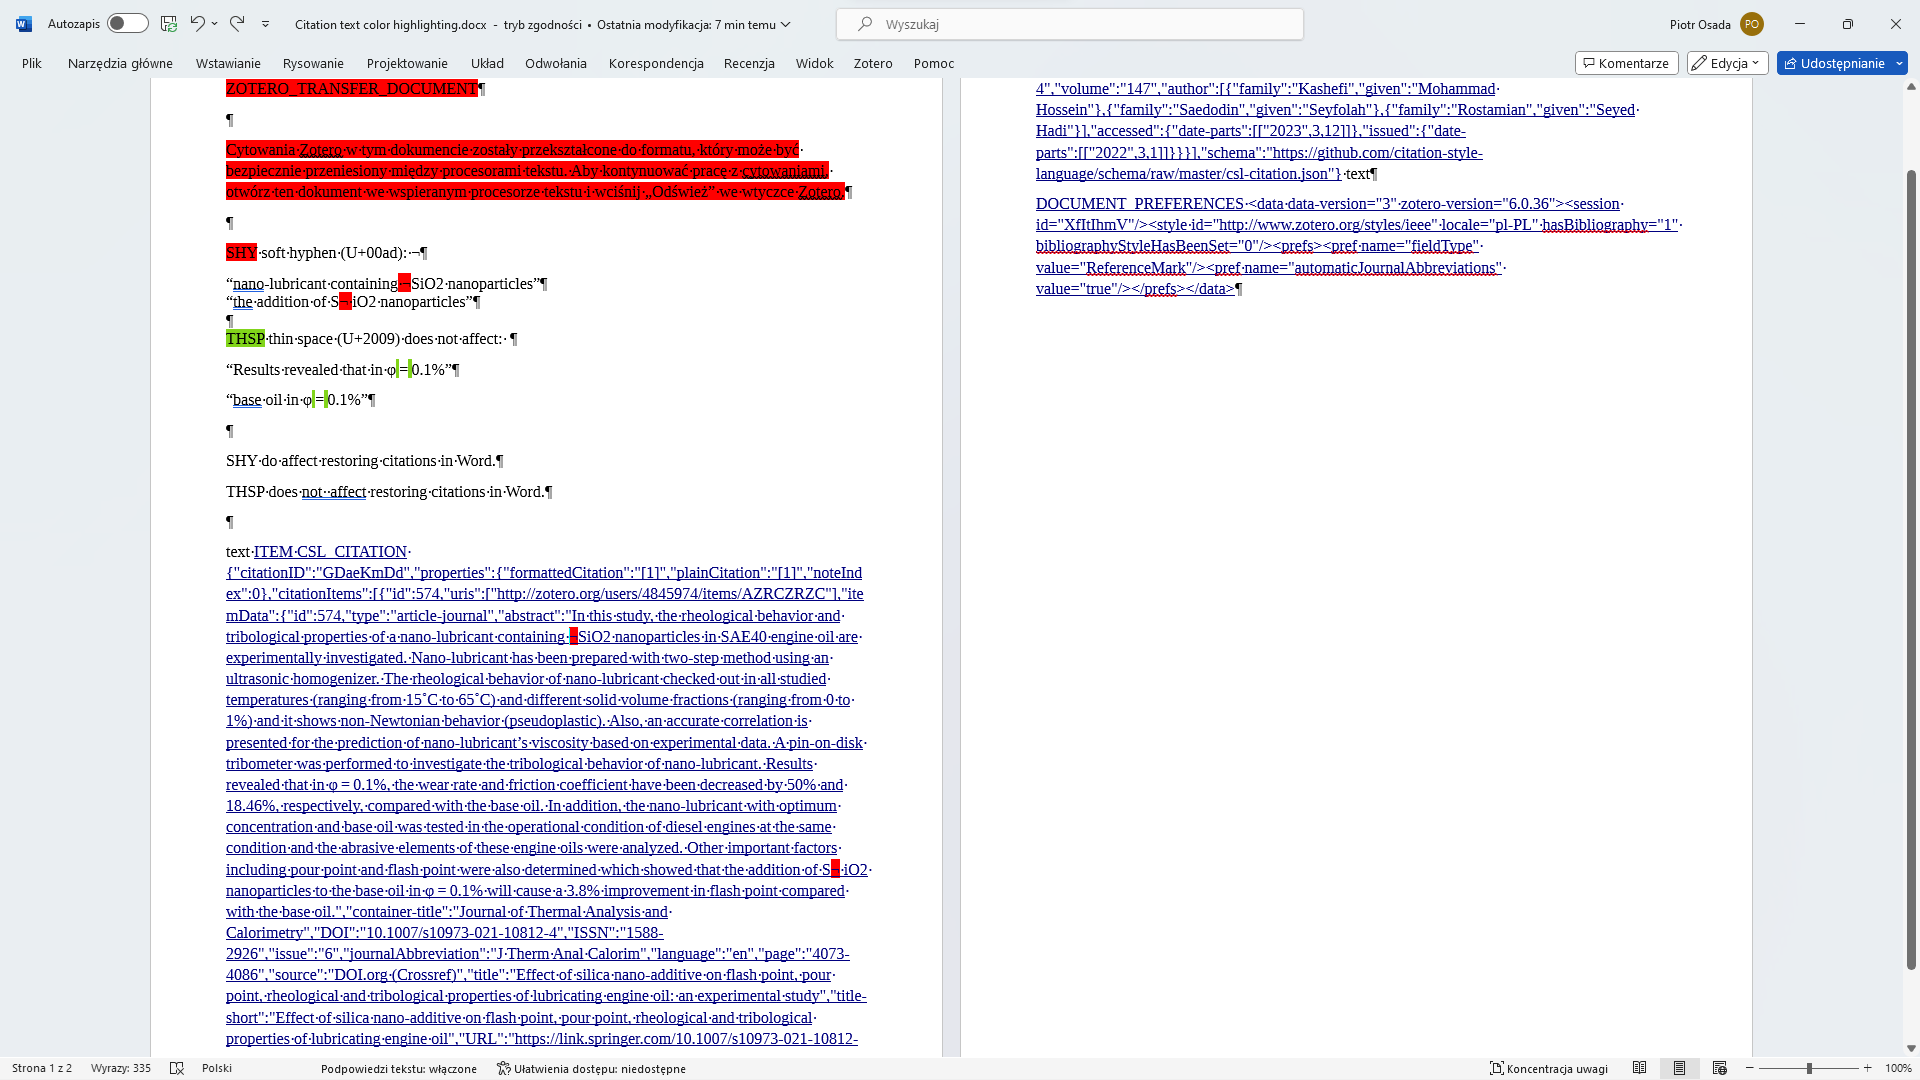Switch to Web Layout view icon
Screen dimensions: 1920x1080
(x=1719, y=1068)
